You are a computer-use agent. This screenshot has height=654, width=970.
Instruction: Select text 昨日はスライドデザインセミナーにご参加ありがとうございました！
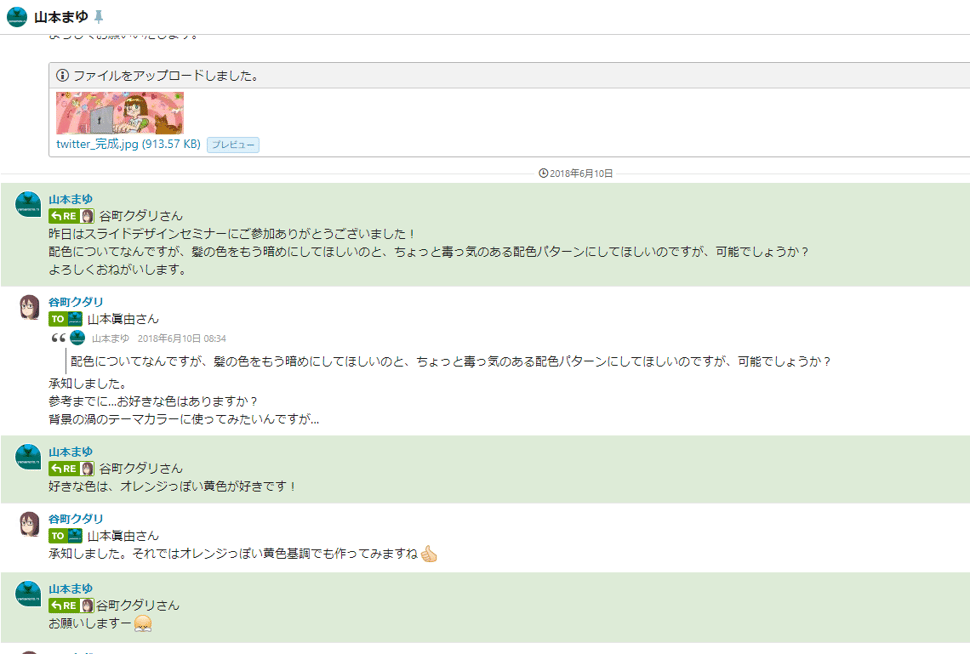click(232, 234)
